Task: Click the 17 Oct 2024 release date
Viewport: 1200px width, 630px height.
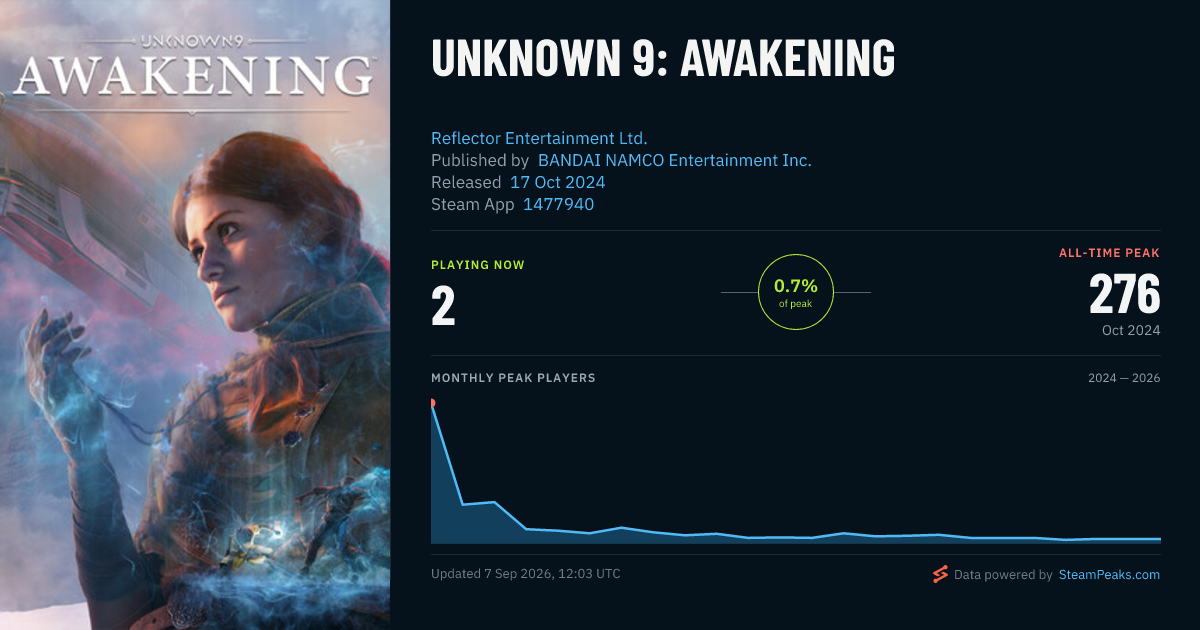Action: (557, 182)
